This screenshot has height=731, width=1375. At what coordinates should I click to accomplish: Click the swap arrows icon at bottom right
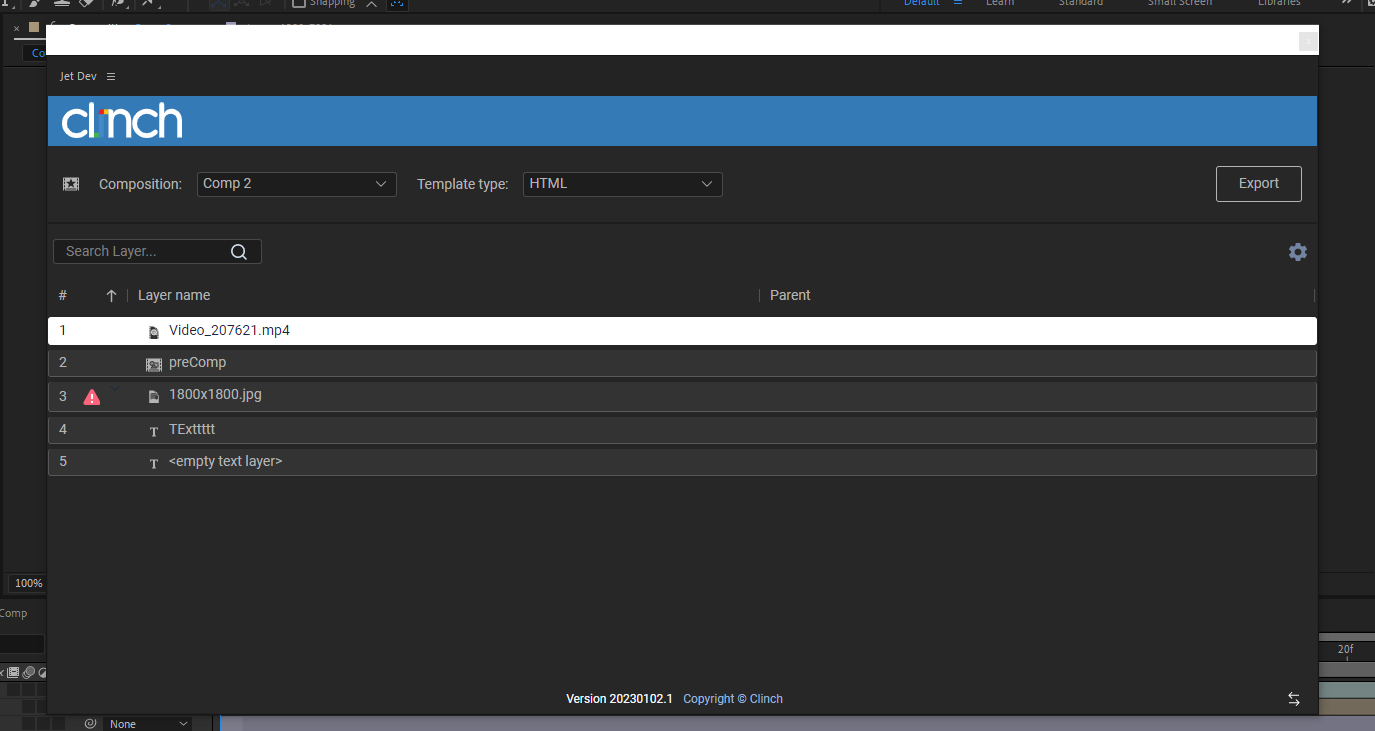point(1294,699)
